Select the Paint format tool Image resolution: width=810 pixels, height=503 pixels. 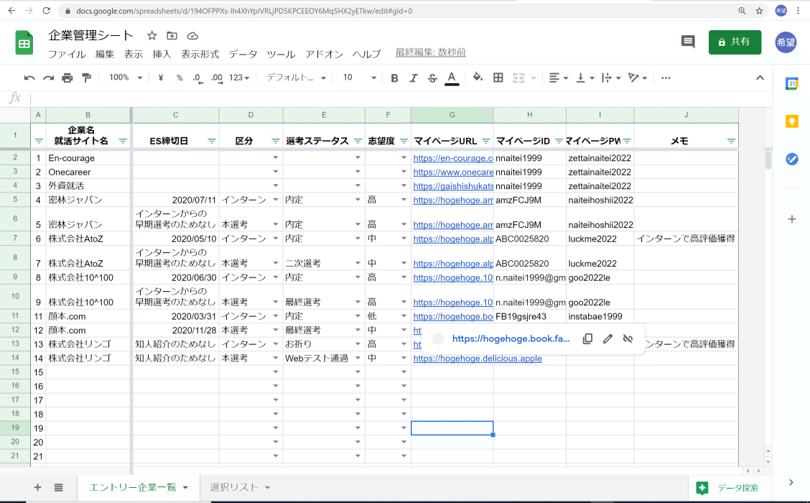tap(86, 78)
